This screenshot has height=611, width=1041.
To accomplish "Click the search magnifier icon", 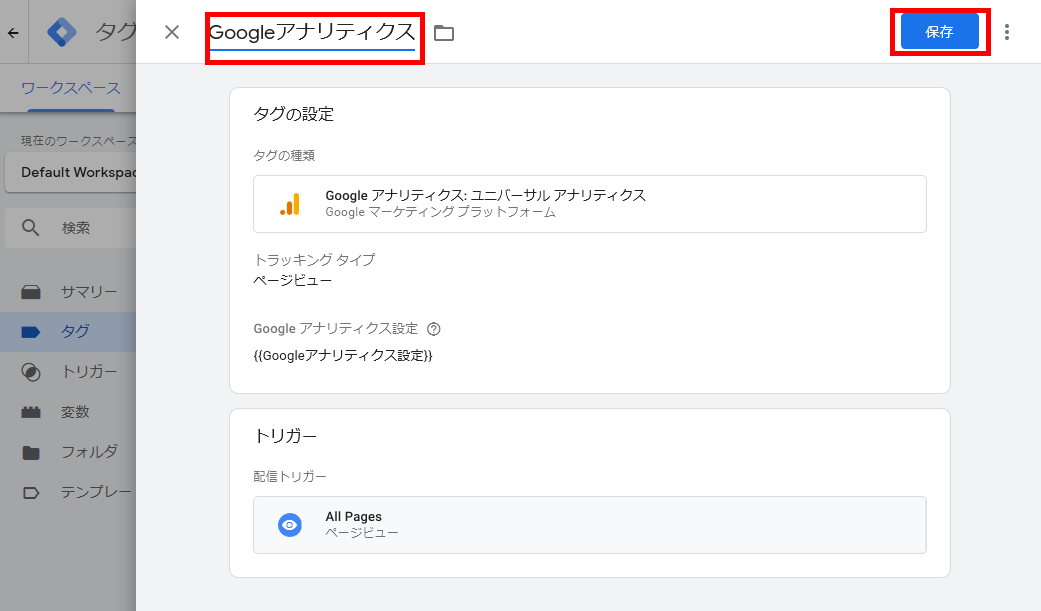I will [x=30, y=228].
